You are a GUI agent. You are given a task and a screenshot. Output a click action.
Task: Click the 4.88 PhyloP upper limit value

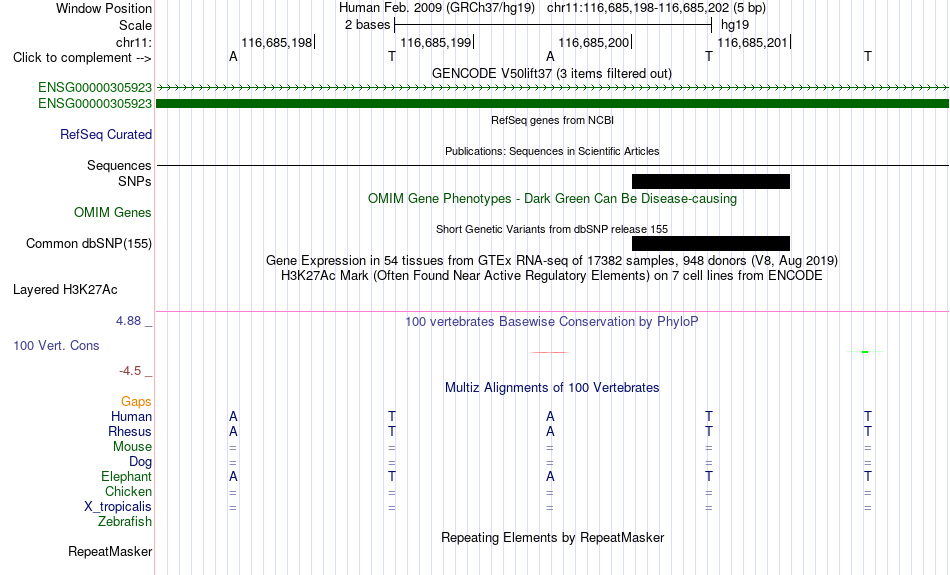tap(128, 321)
